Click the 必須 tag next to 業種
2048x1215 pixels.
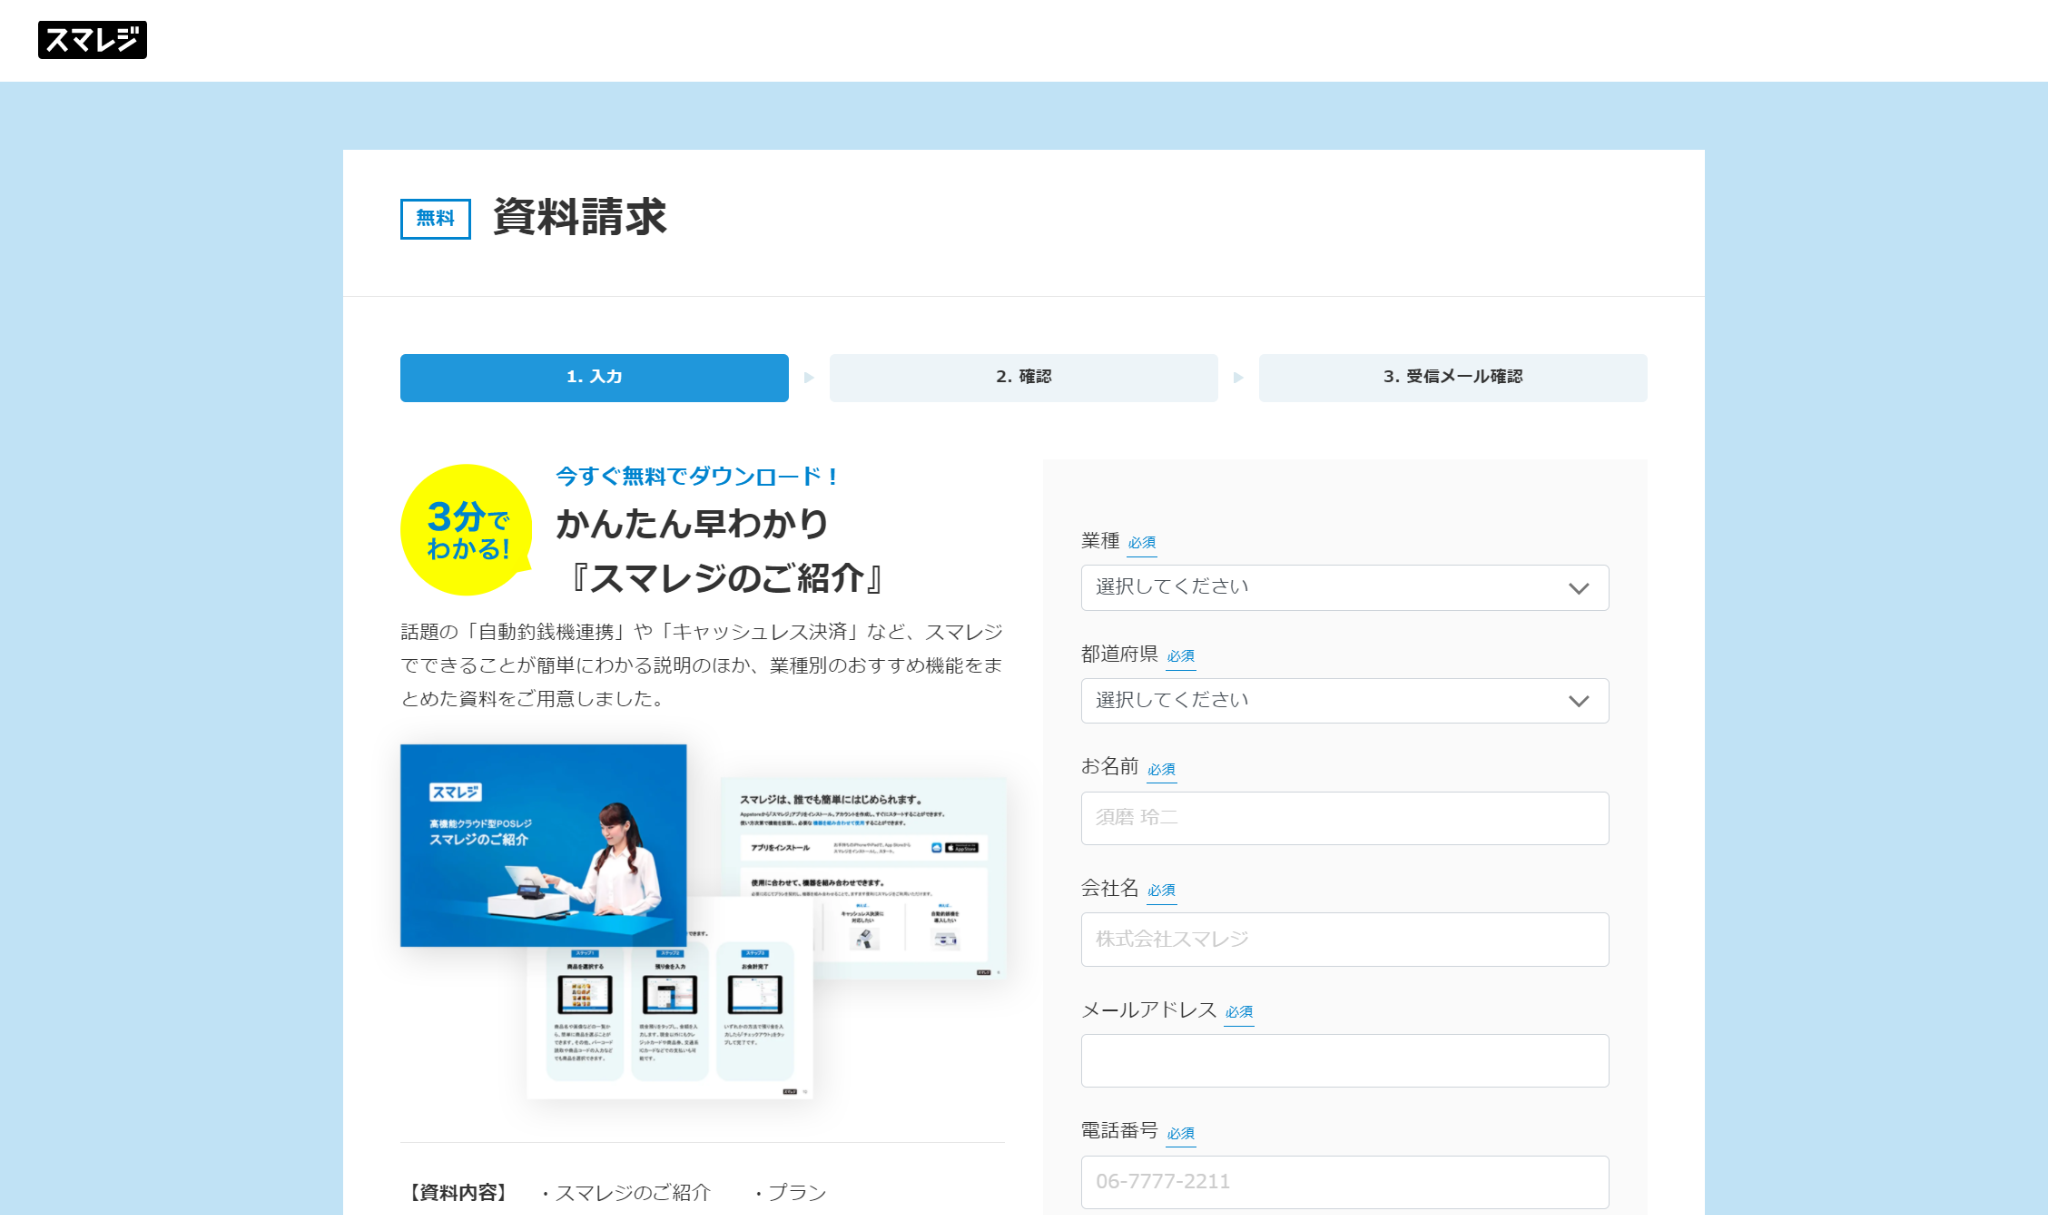[x=1142, y=543]
